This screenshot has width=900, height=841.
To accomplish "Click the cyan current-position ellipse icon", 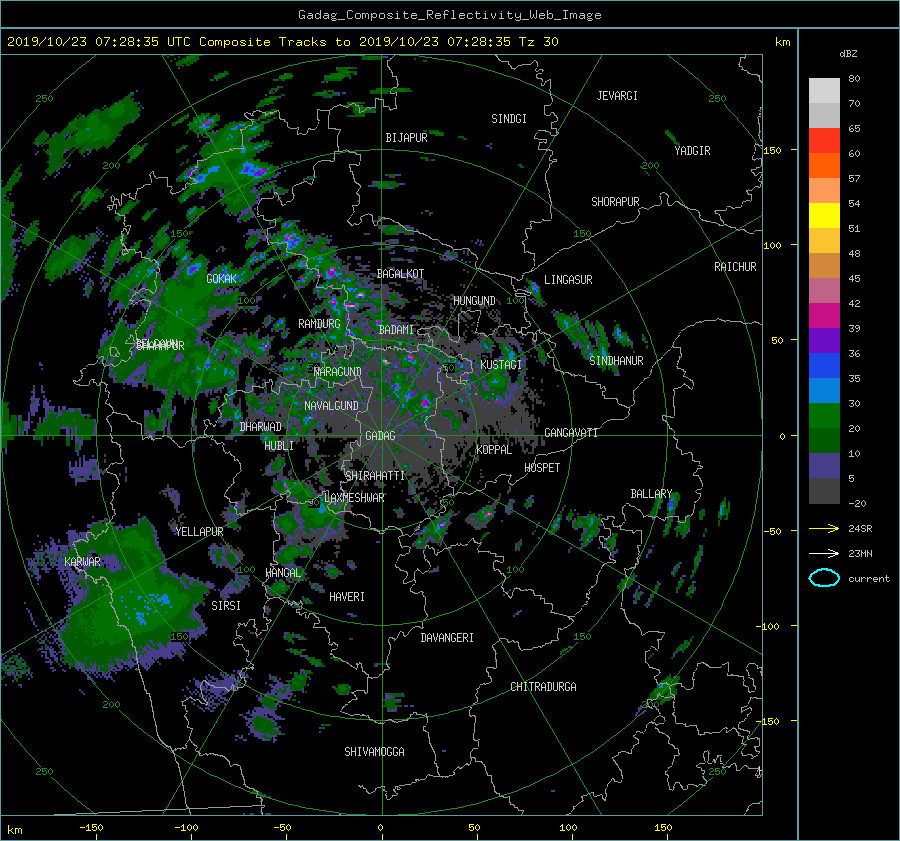I will tap(824, 578).
